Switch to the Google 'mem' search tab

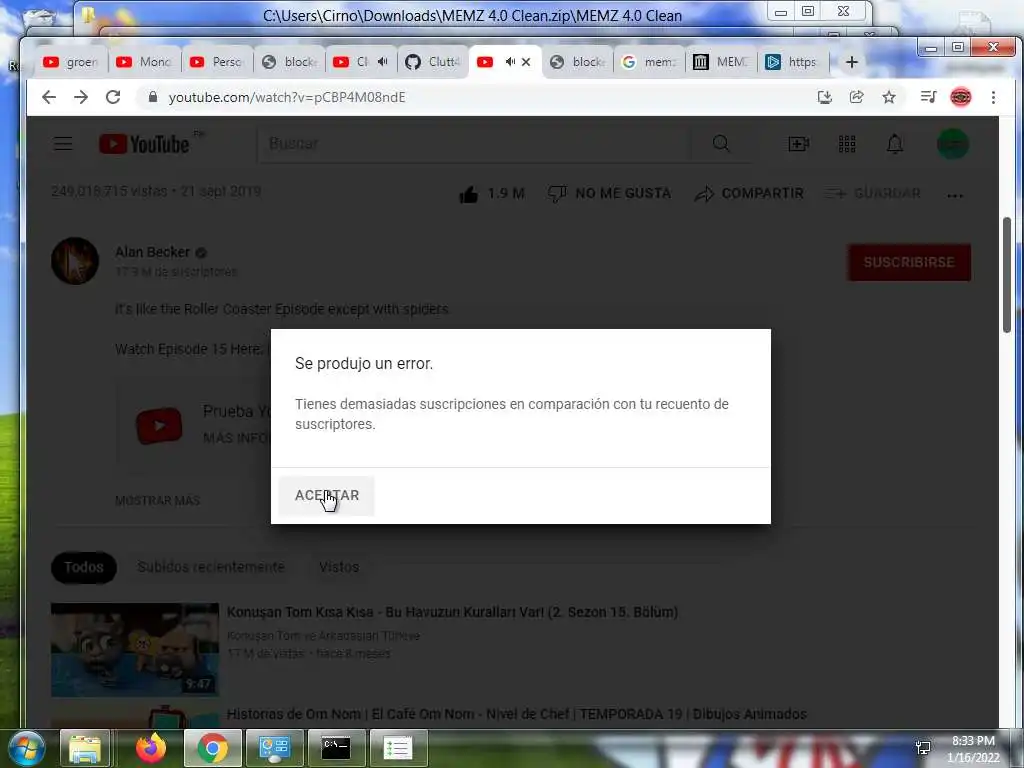pyautogui.click(x=649, y=62)
